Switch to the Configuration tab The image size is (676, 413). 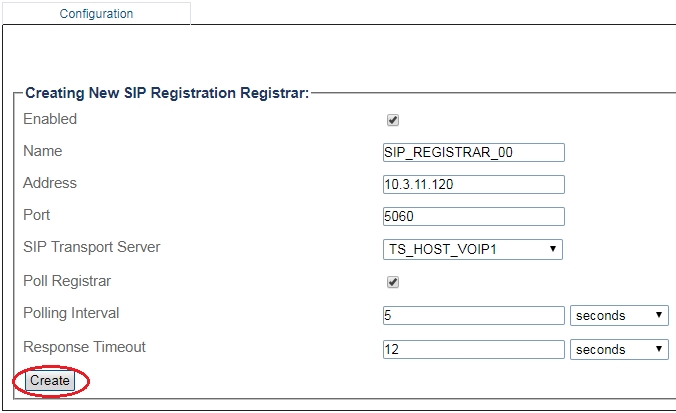[x=96, y=14]
